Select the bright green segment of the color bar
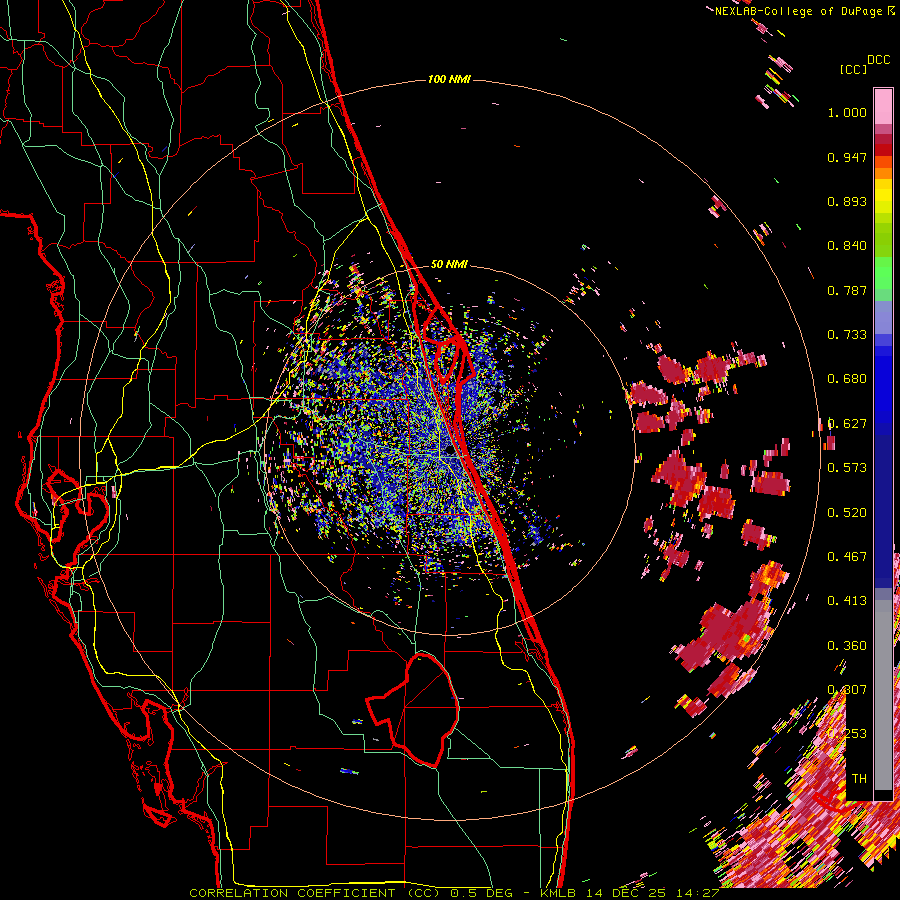The height and width of the screenshot is (900, 900). point(883,273)
